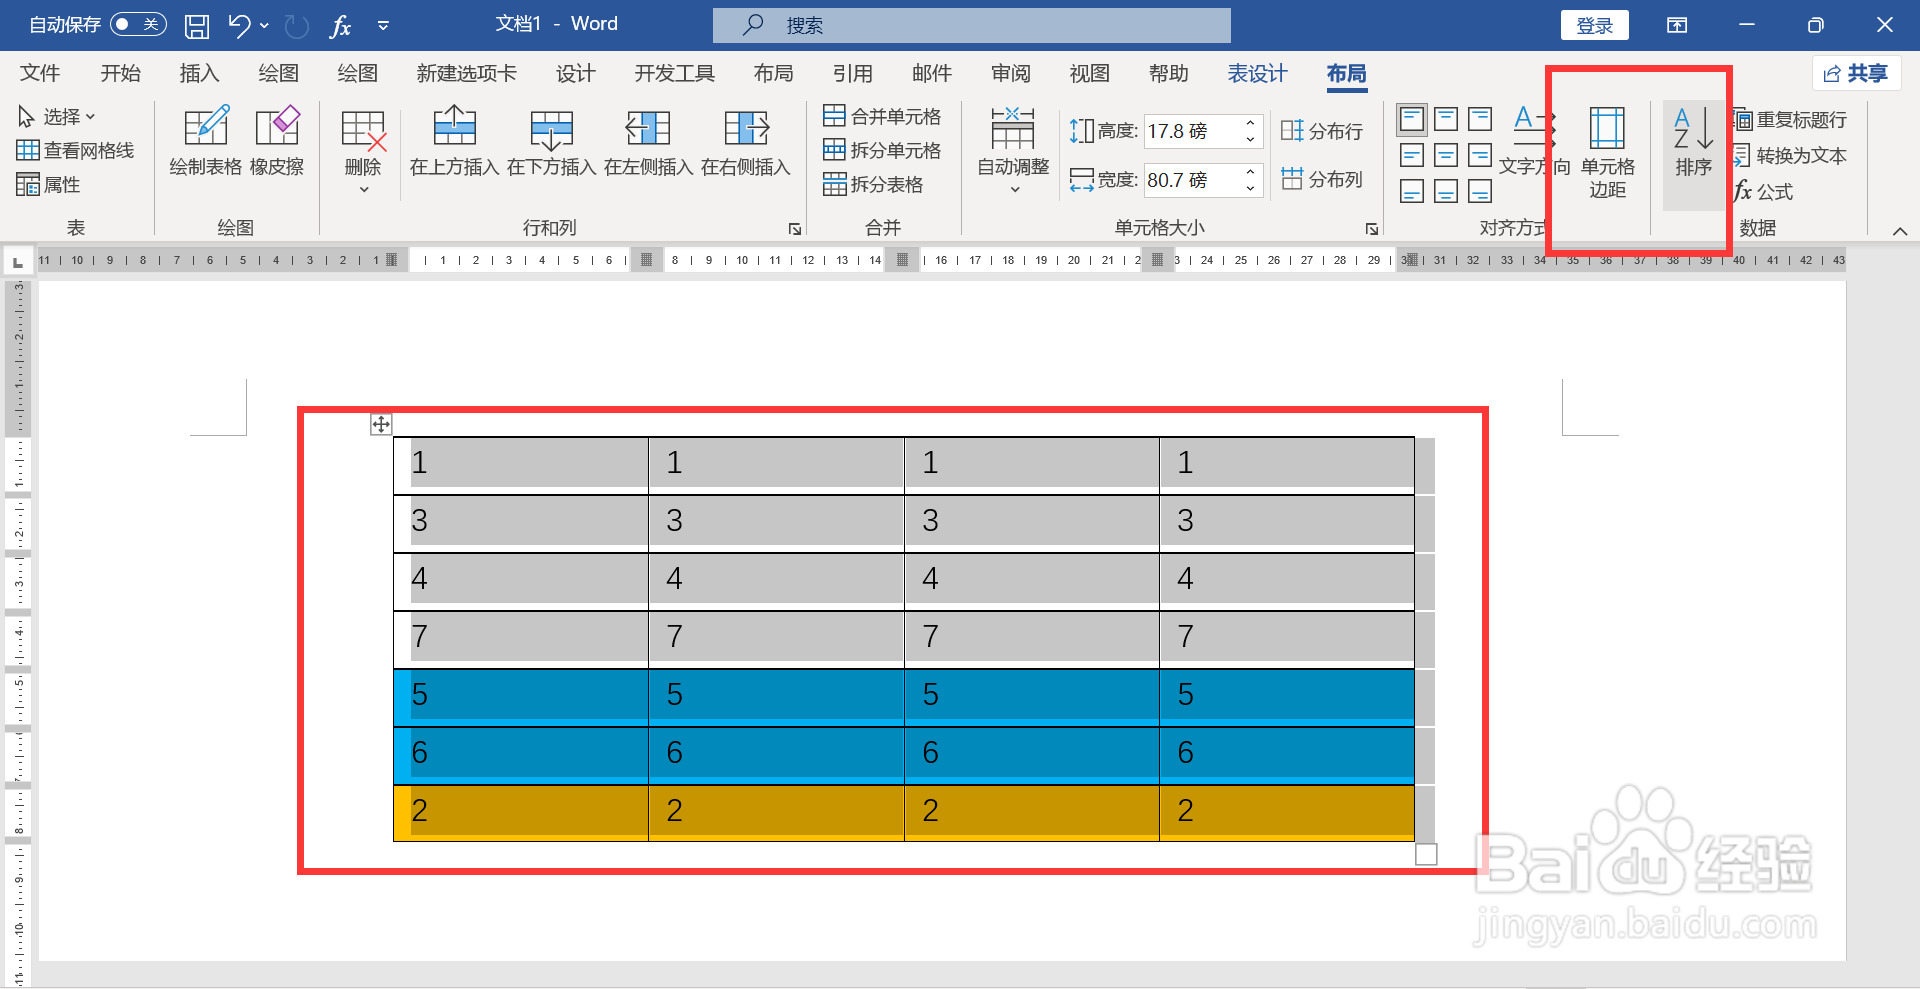Open the 文件 menu
Image resolution: width=1920 pixels, height=989 pixels.
click(x=39, y=73)
